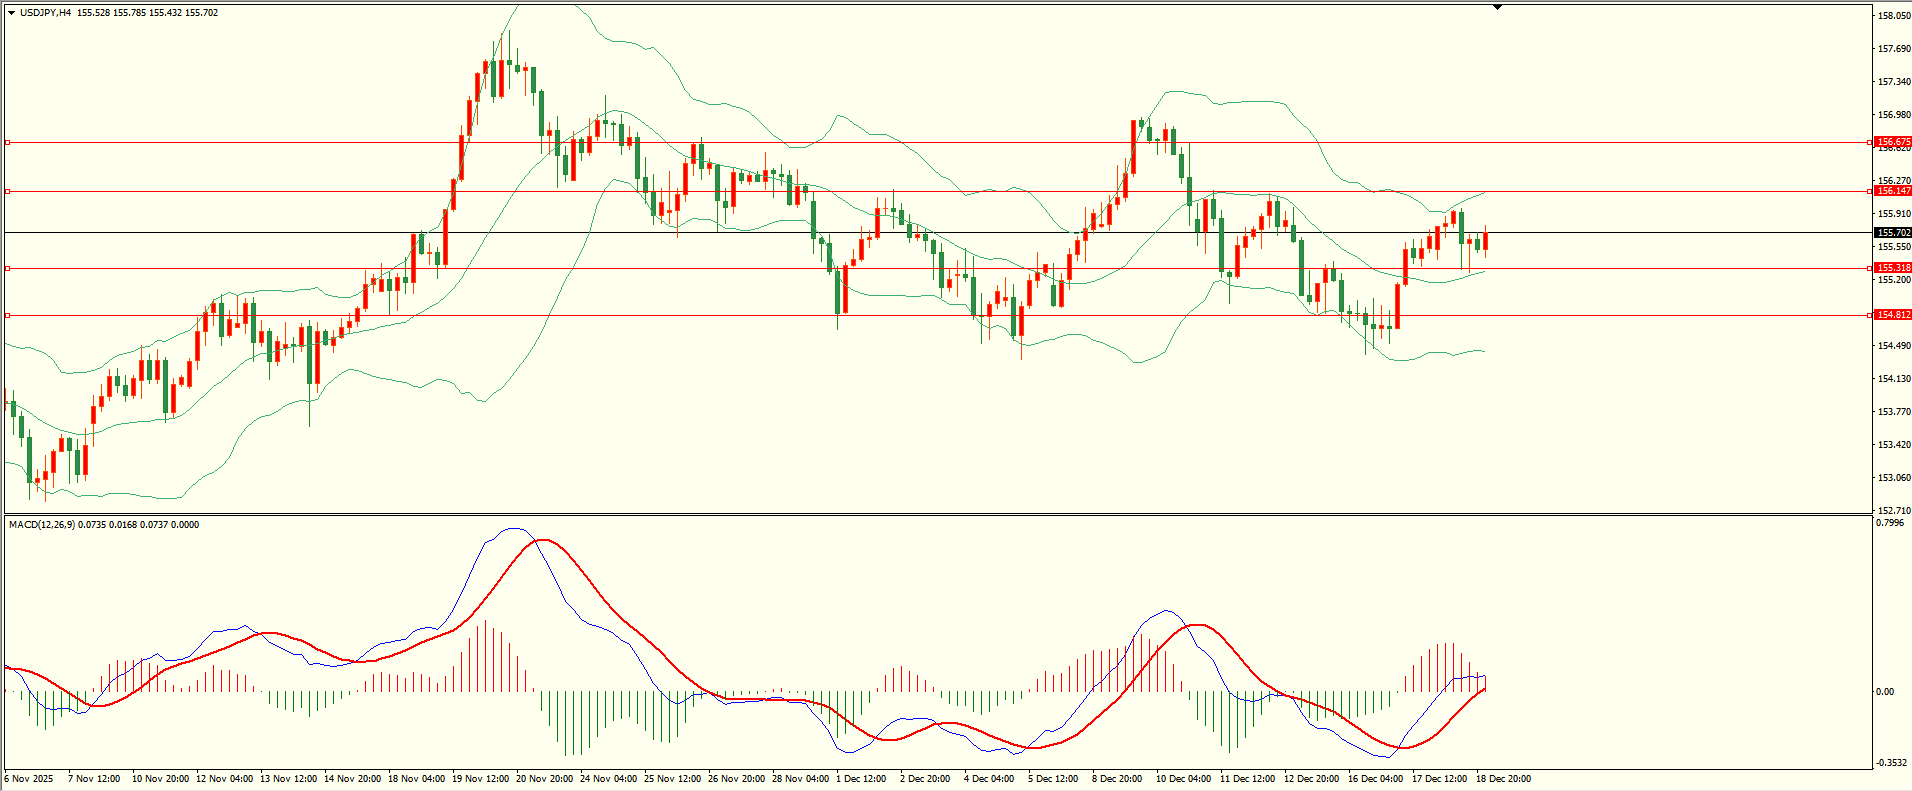The image size is (1912, 791).
Task: Click the 20 Nov 20:00 time label
Action: coord(544,779)
